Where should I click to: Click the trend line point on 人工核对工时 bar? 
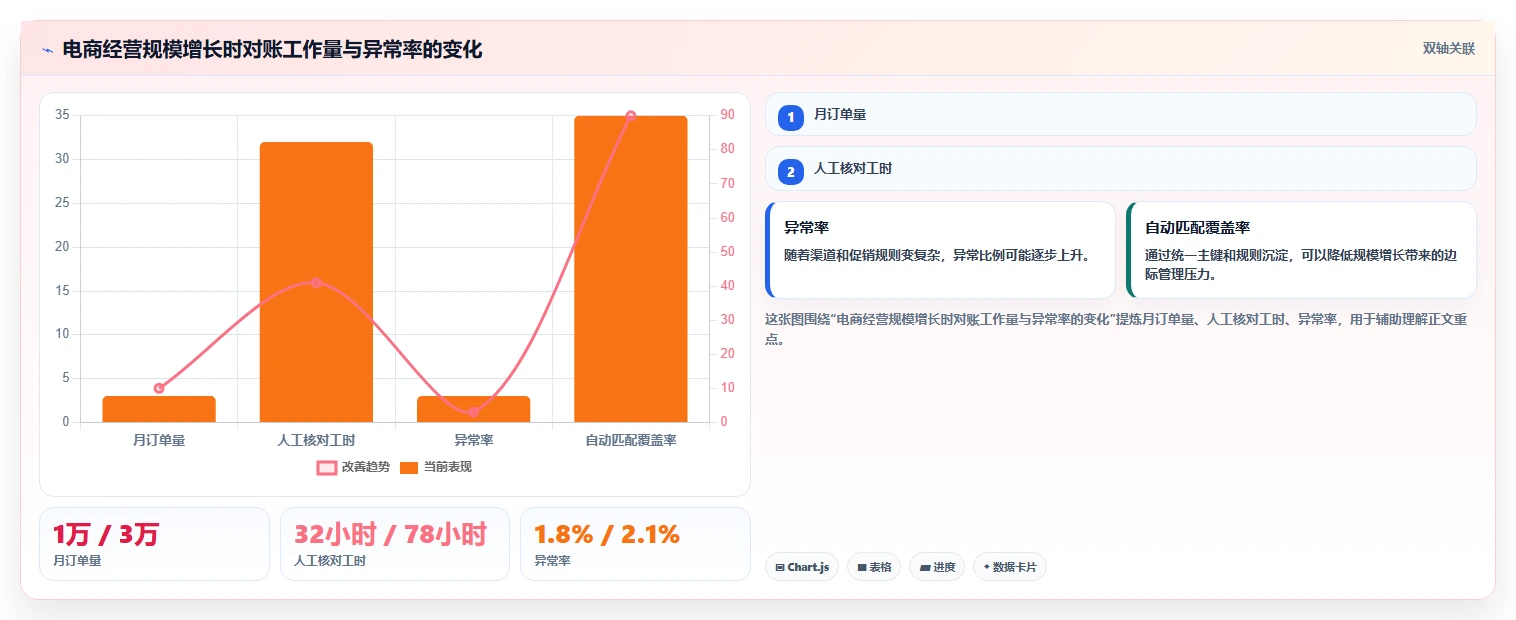[x=316, y=283]
